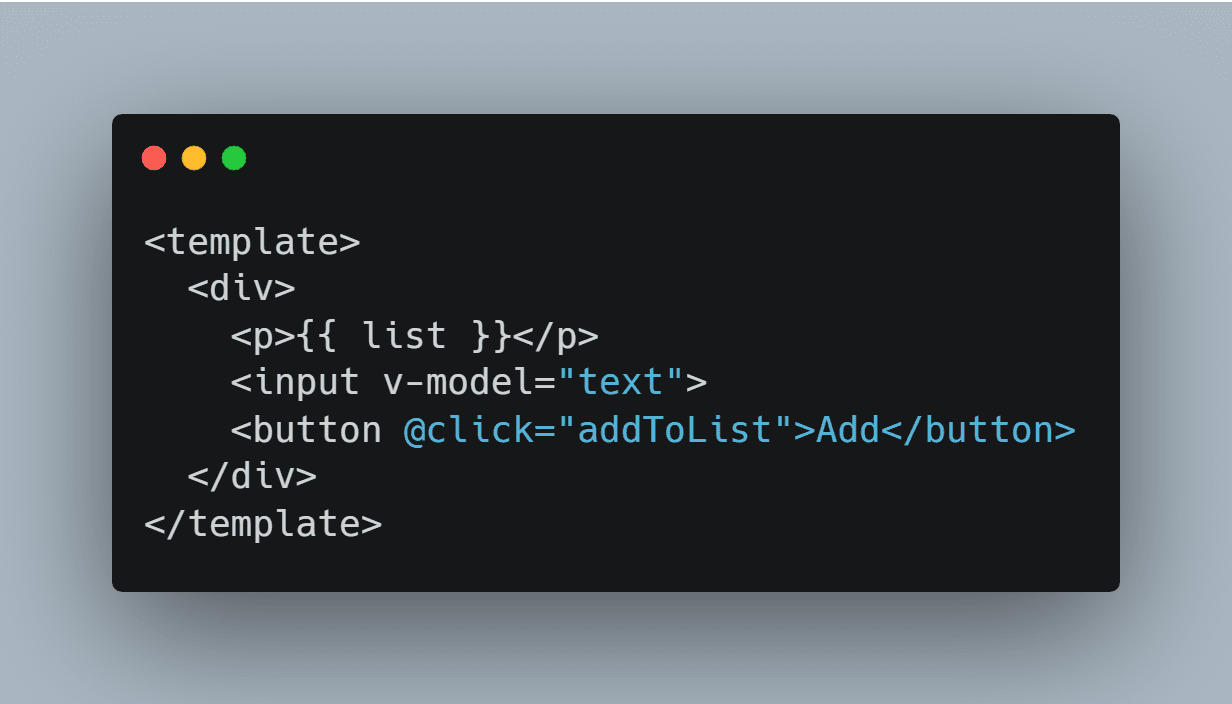Click the closing </div> tag
This screenshot has width=1232, height=704.
(x=252, y=476)
